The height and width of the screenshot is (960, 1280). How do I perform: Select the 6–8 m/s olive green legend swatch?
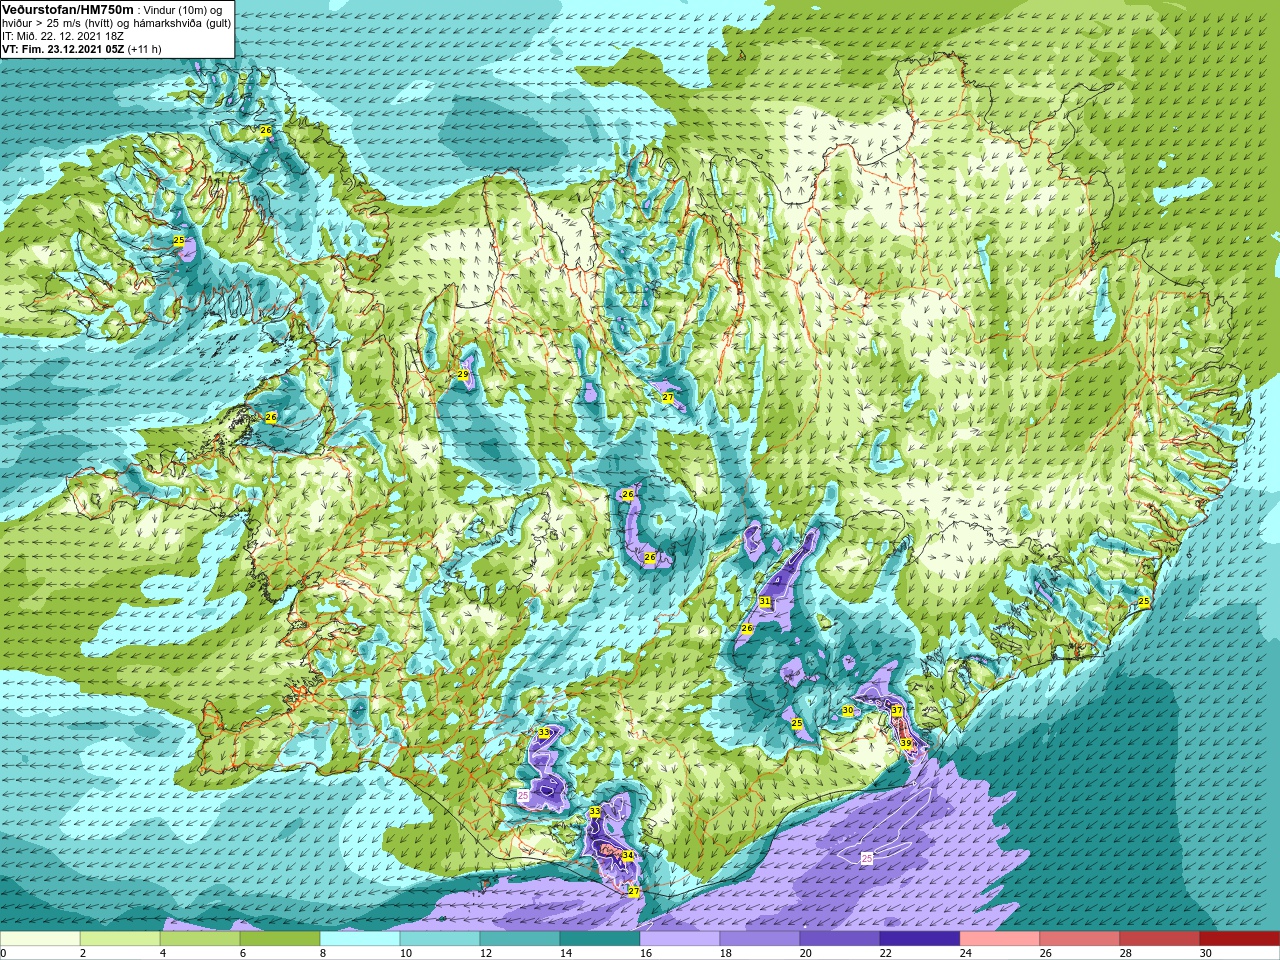(x=280, y=938)
